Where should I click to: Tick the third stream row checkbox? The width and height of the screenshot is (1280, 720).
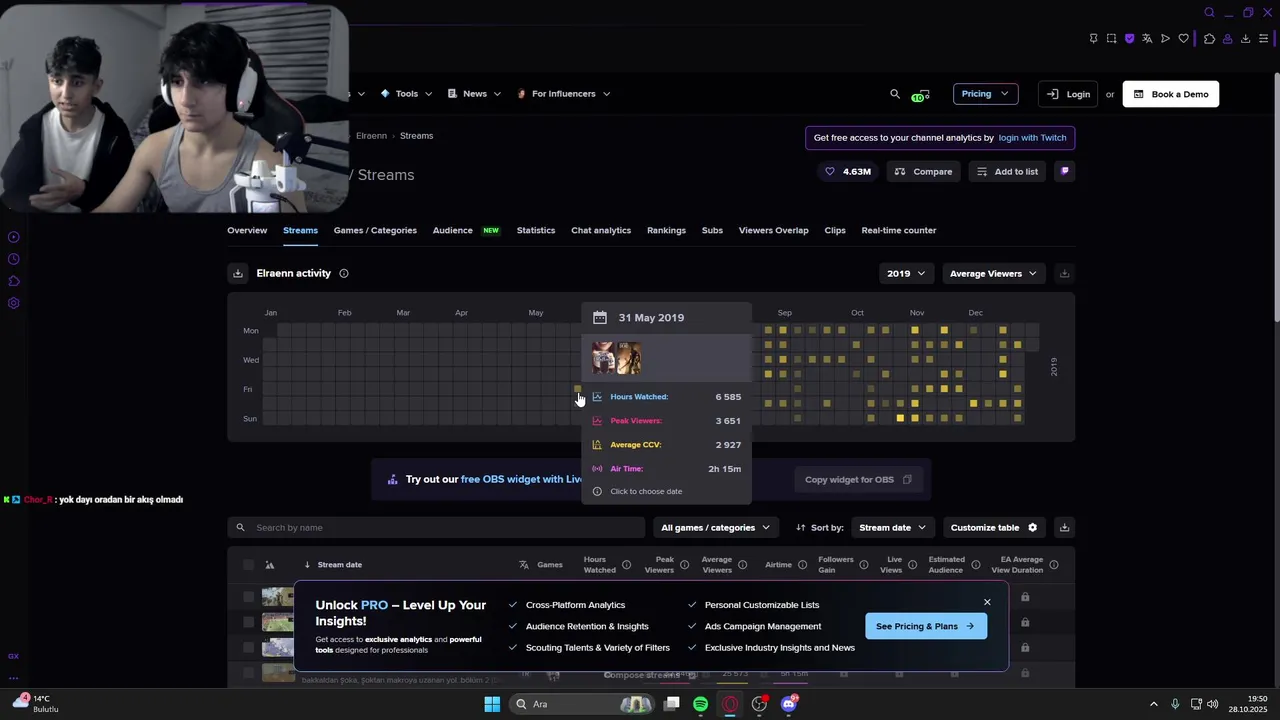249,647
